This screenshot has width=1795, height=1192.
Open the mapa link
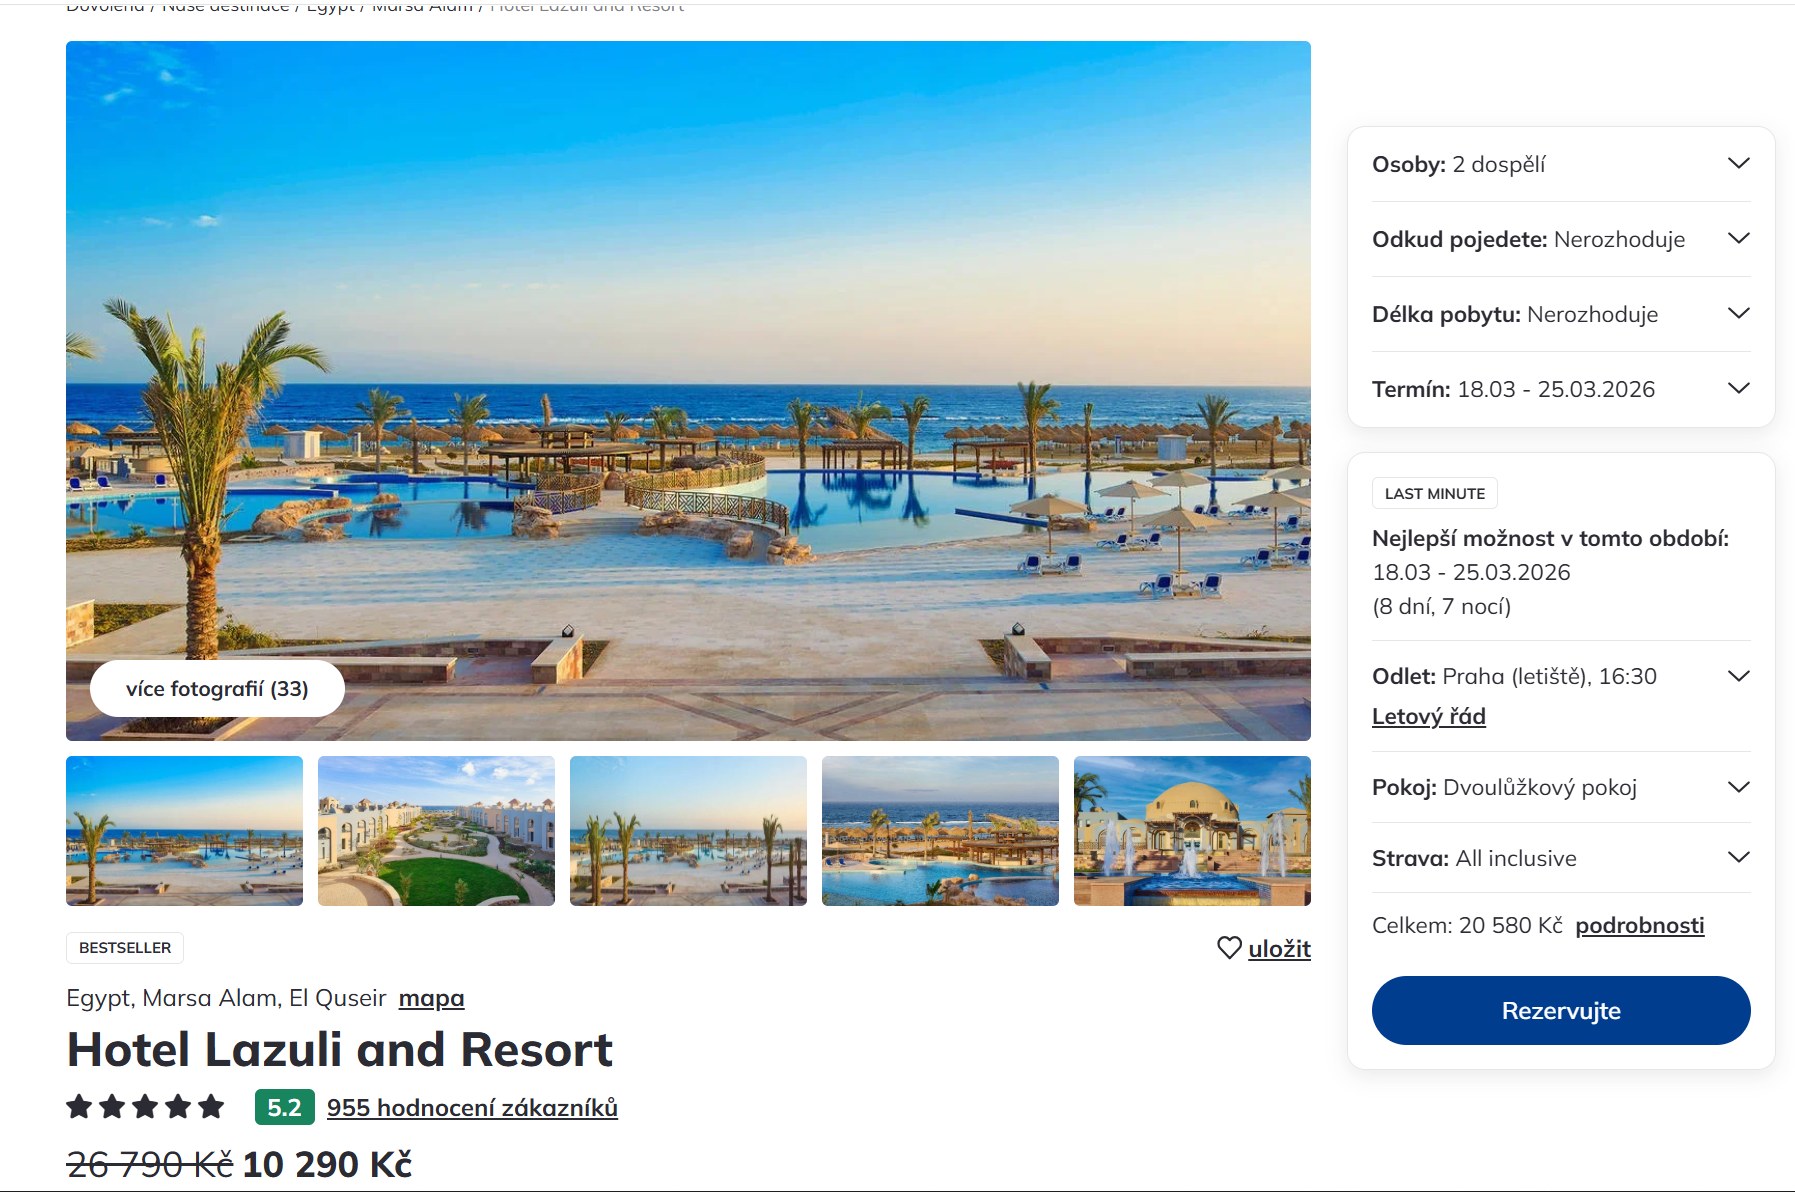pyautogui.click(x=431, y=998)
